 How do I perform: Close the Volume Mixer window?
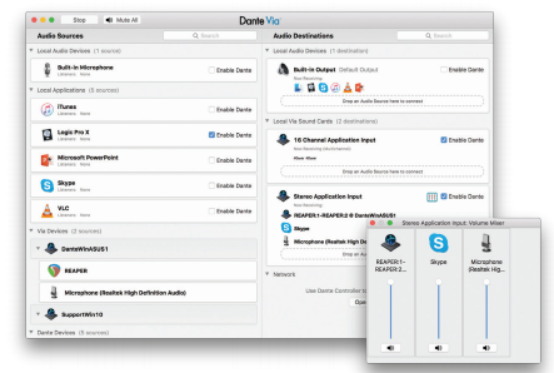coord(372,223)
